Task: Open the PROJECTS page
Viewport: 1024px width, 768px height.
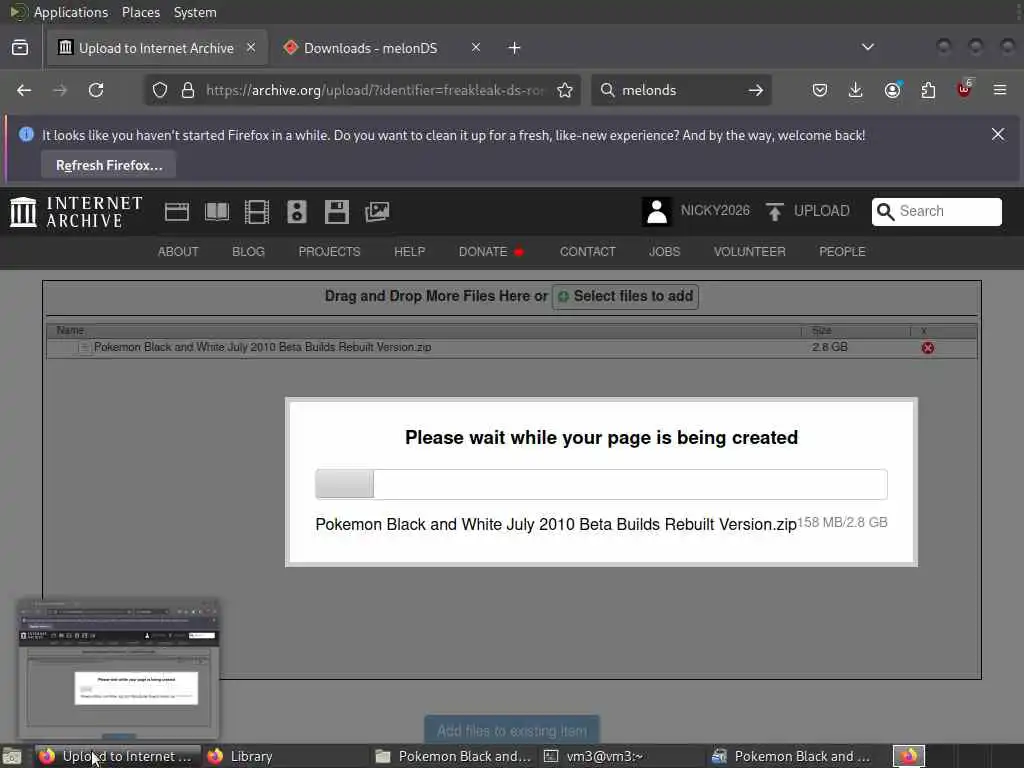Action: [x=329, y=251]
